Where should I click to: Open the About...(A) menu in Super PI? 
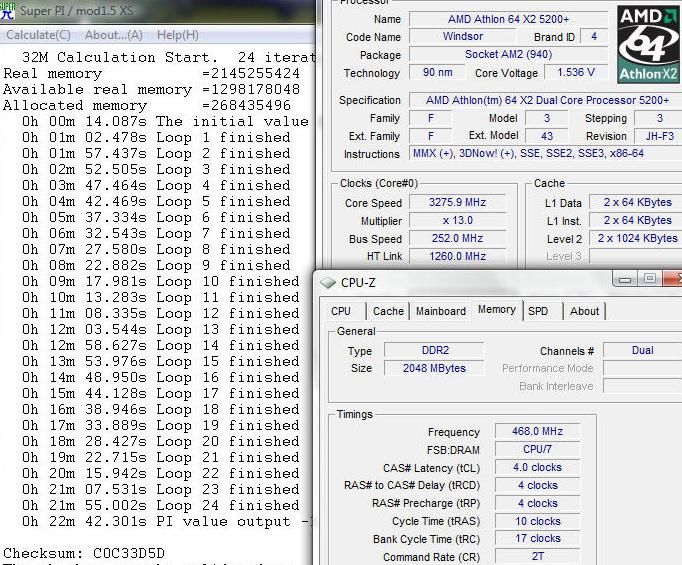tap(114, 35)
